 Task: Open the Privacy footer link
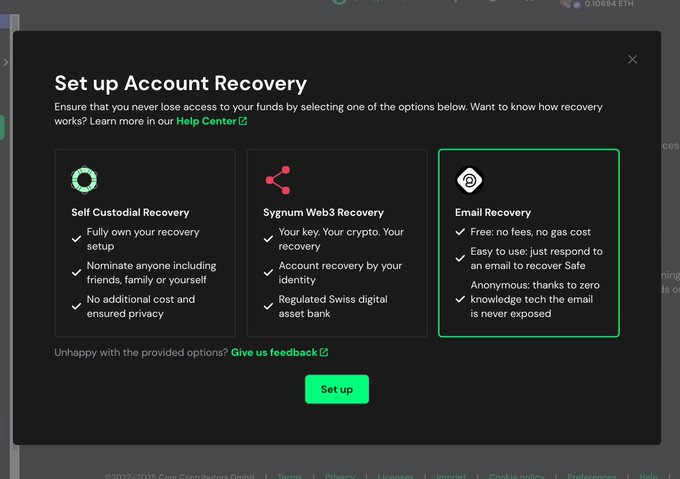[x=340, y=476]
